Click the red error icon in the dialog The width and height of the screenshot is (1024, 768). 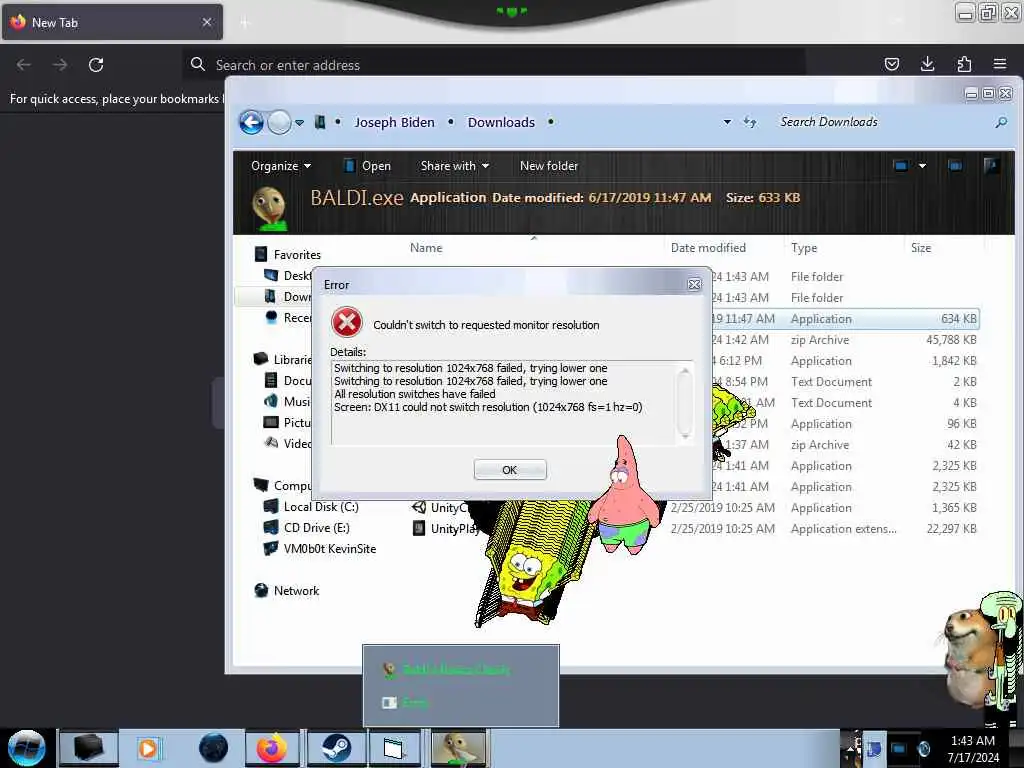(347, 323)
